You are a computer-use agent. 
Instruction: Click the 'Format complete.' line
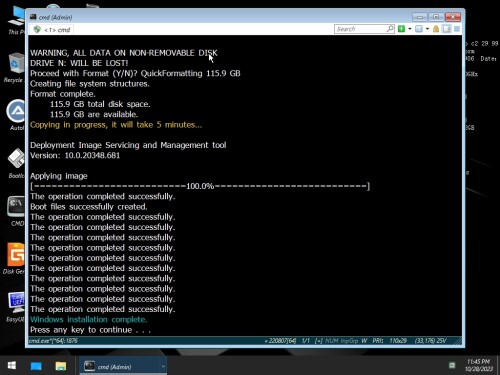62,94
